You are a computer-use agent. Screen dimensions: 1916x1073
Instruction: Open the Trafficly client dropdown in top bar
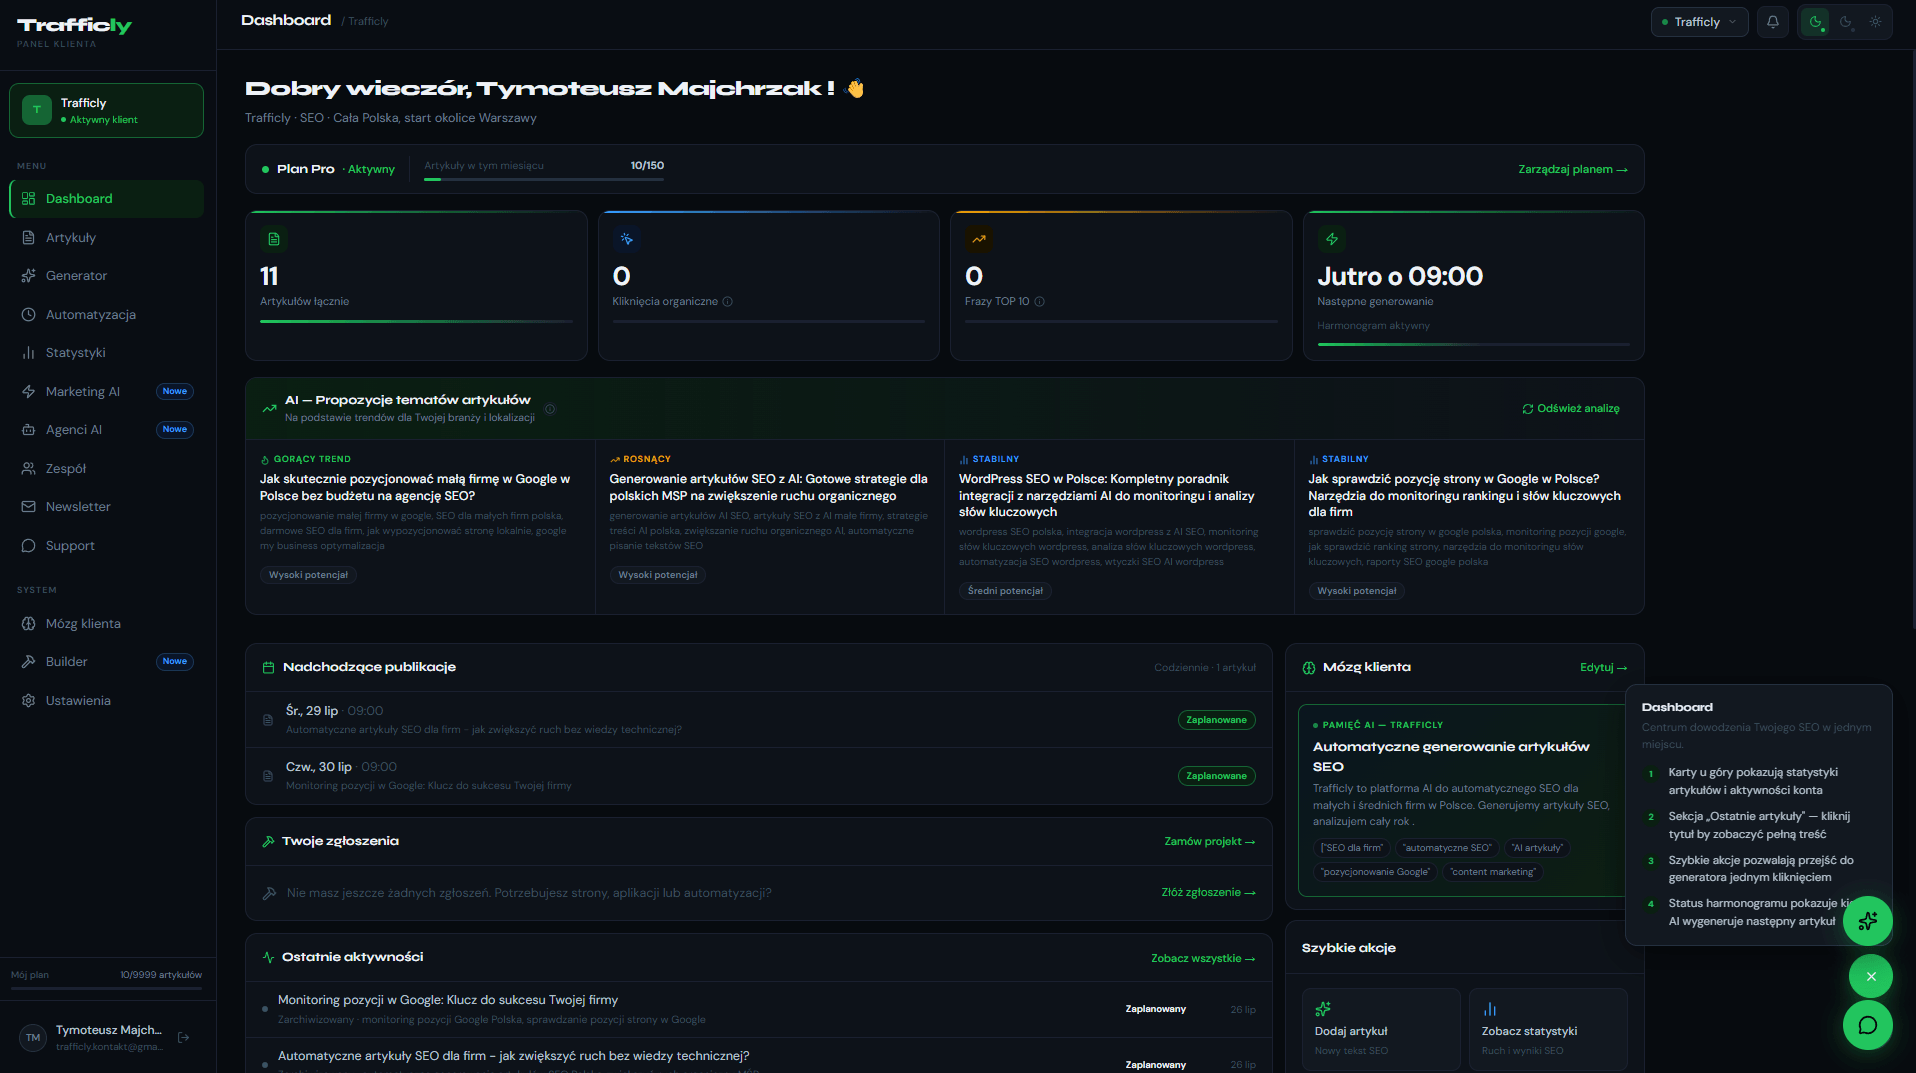(1699, 22)
